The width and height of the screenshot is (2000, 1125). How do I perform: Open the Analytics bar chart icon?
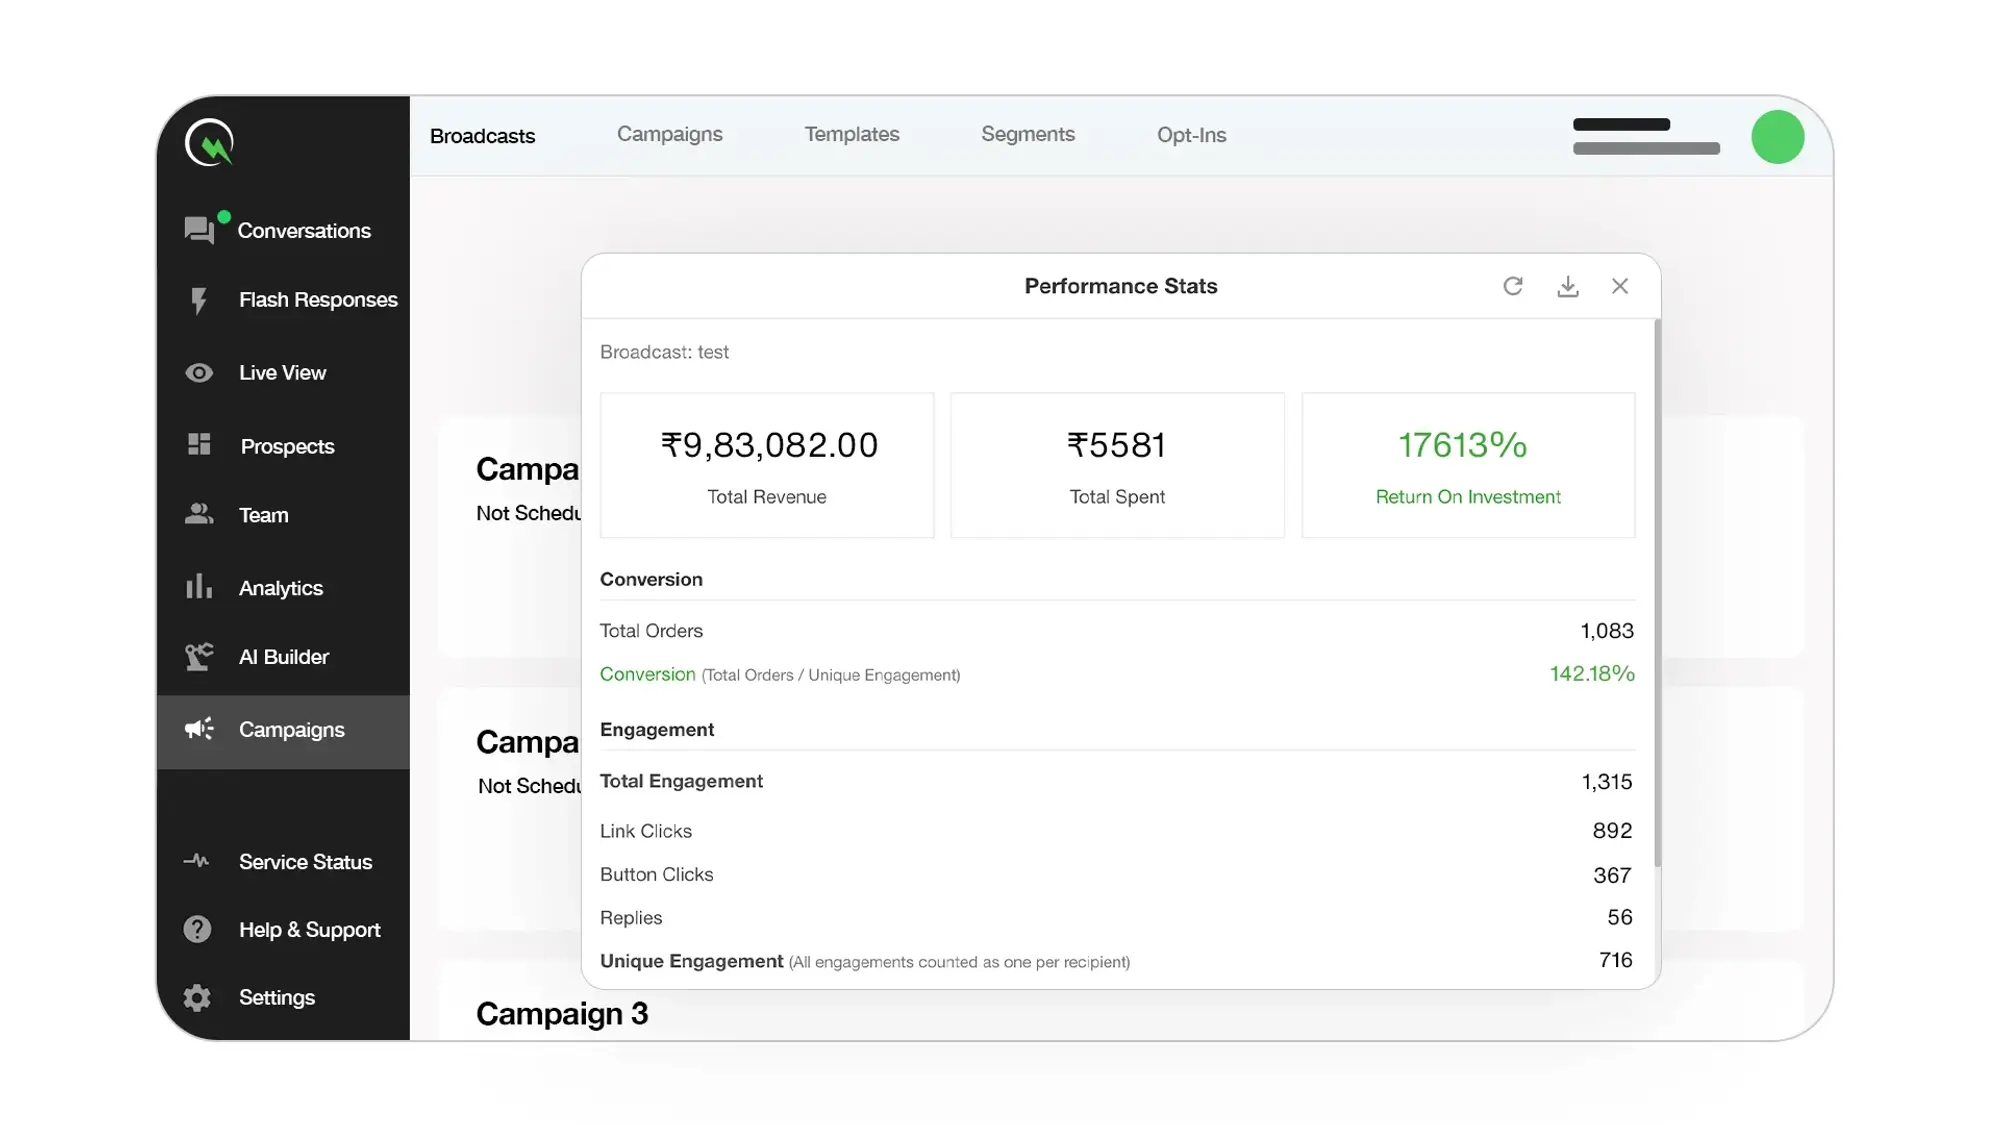pos(199,587)
